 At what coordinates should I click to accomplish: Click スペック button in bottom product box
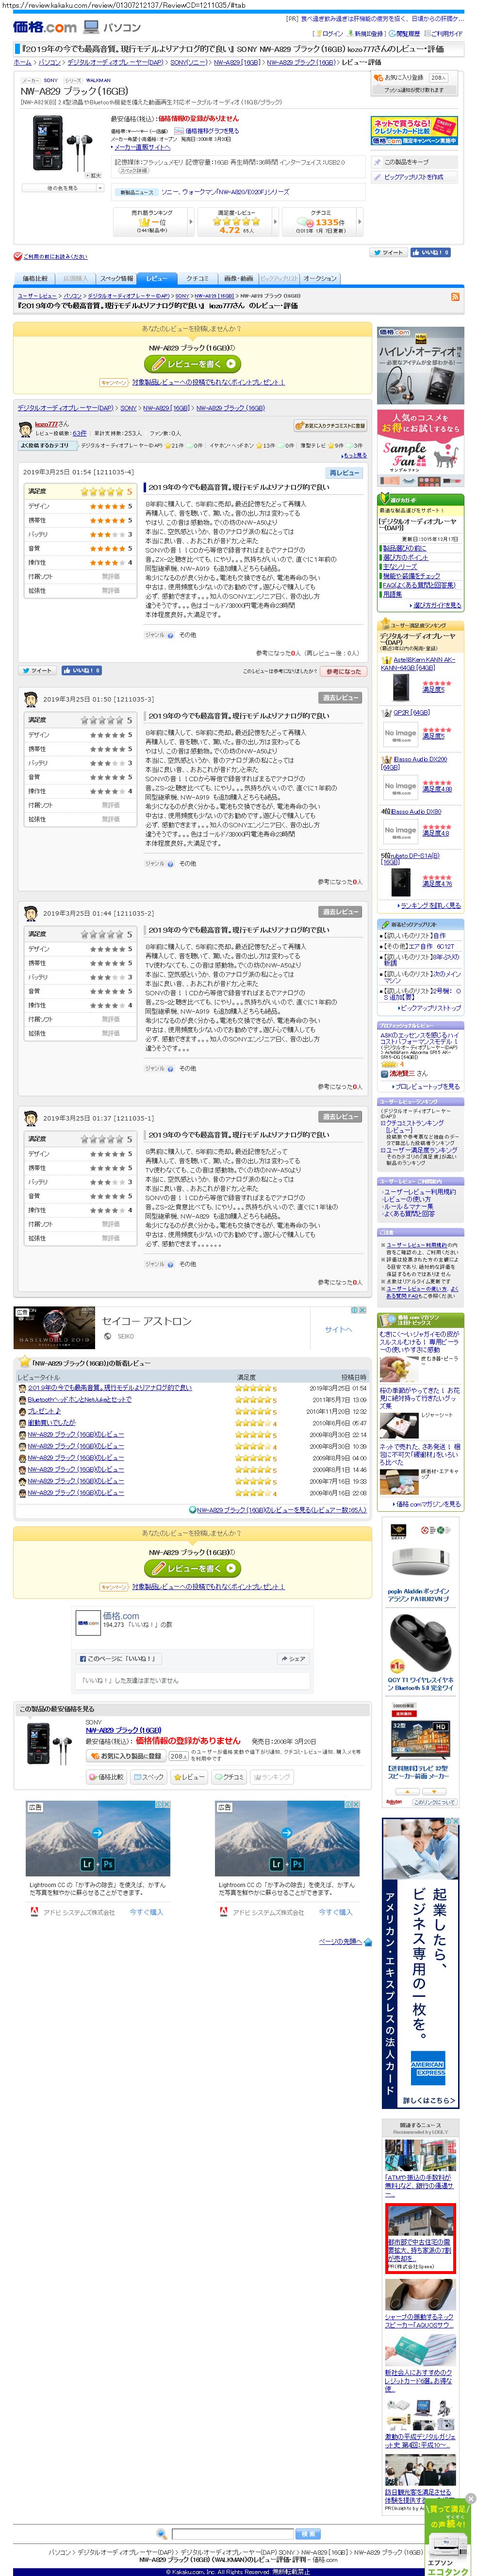click(x=148, y=1777)
